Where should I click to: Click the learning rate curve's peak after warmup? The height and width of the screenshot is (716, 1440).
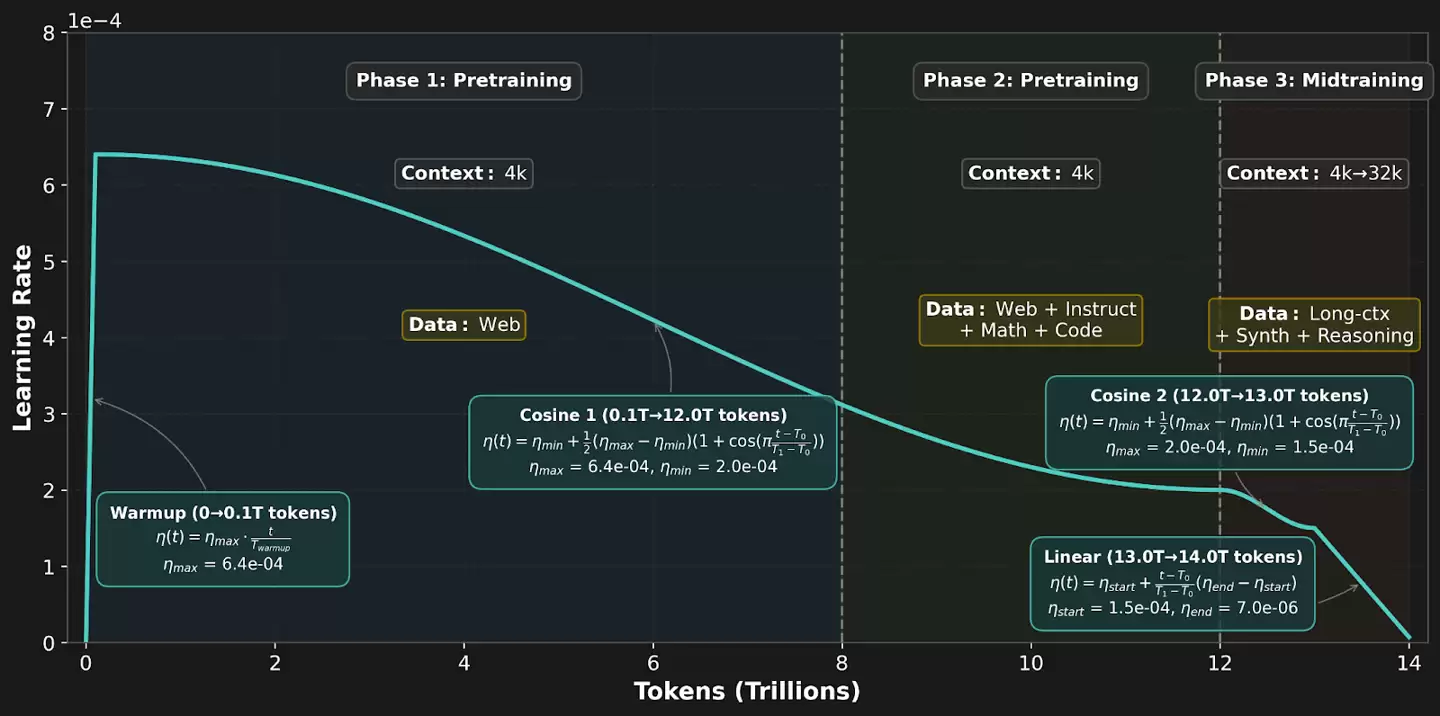click(x=97, y=155)
